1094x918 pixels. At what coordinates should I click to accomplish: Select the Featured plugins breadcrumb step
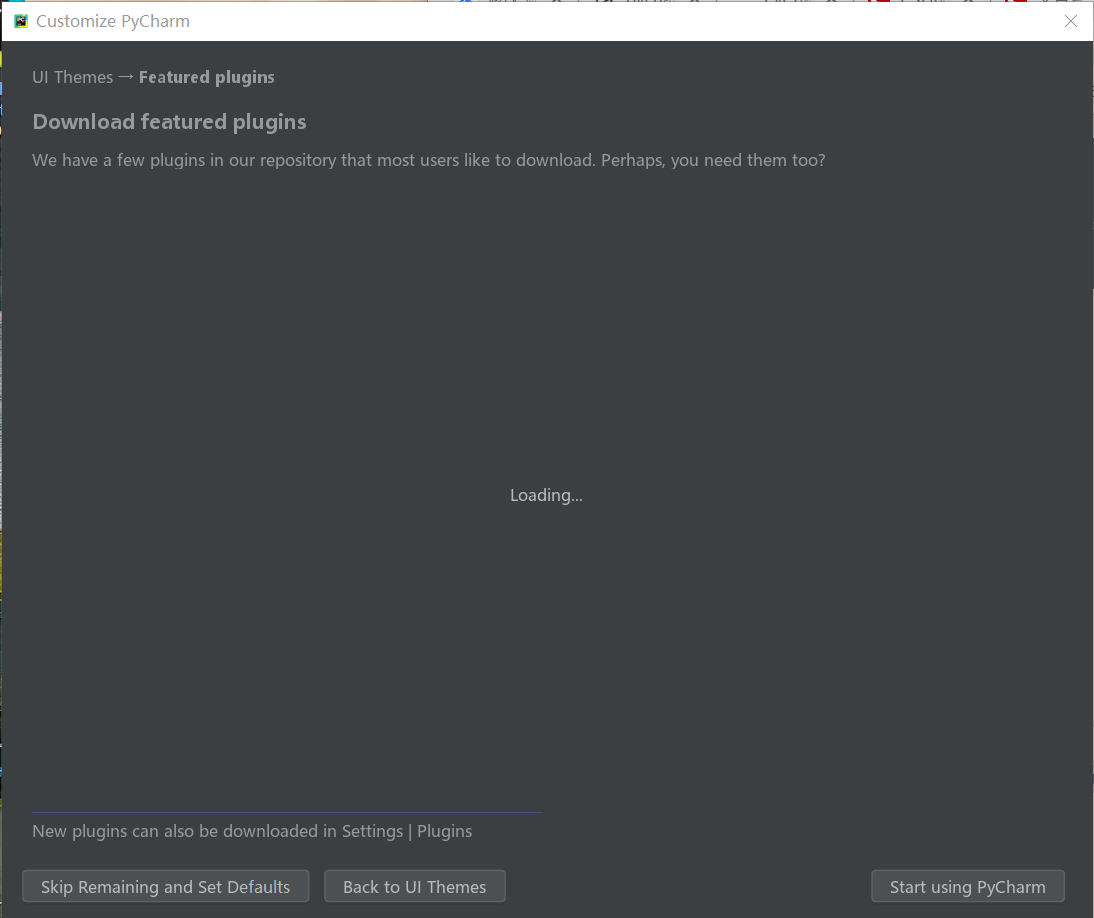[207, 77]
